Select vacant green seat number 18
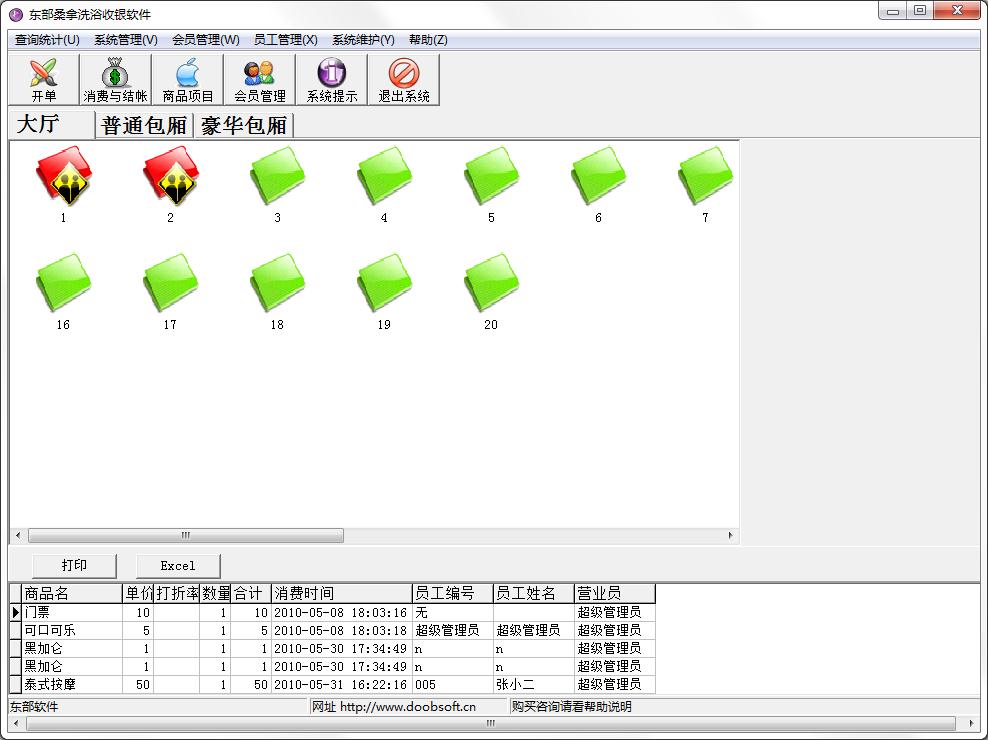Image resolution: width=988 pixels, height=740 pixels. pyautogui.click(x=277, y=284)
